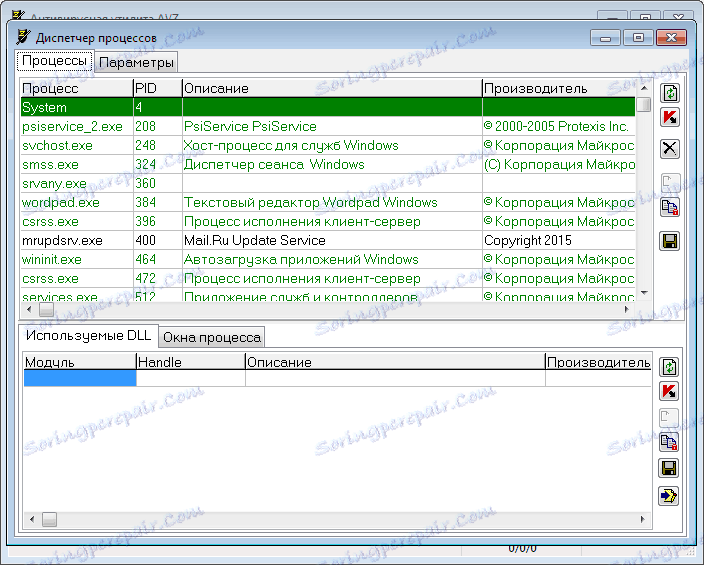Click the process list down scroll arrow
The width and height of the screenshot is (704, 565).
click(644, 293)
